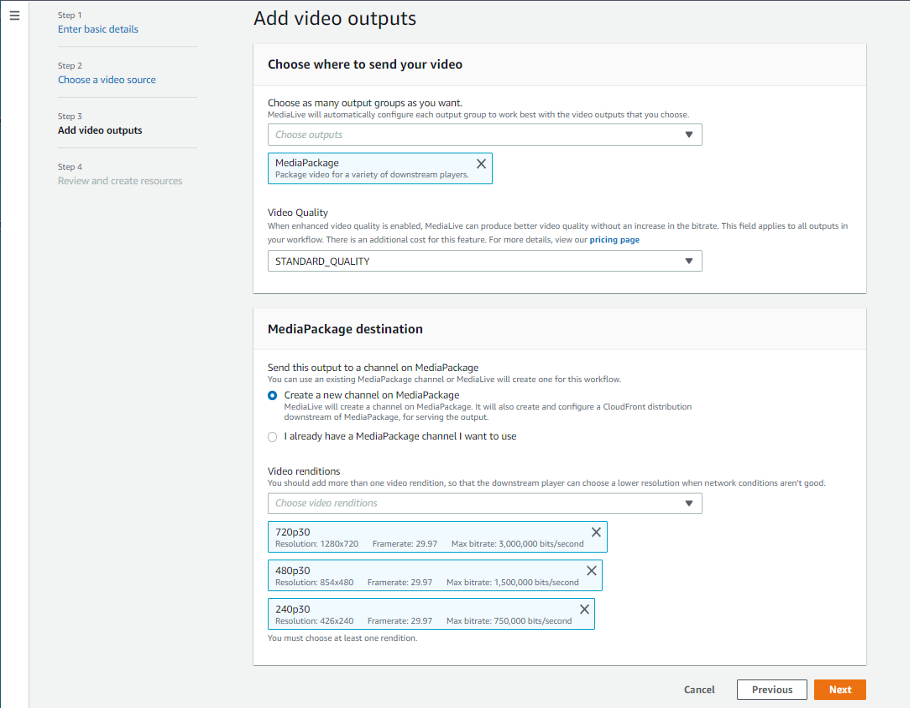Click the 480p30 rendition card
The height and width of the screenshot is (708, 910).
420,575
